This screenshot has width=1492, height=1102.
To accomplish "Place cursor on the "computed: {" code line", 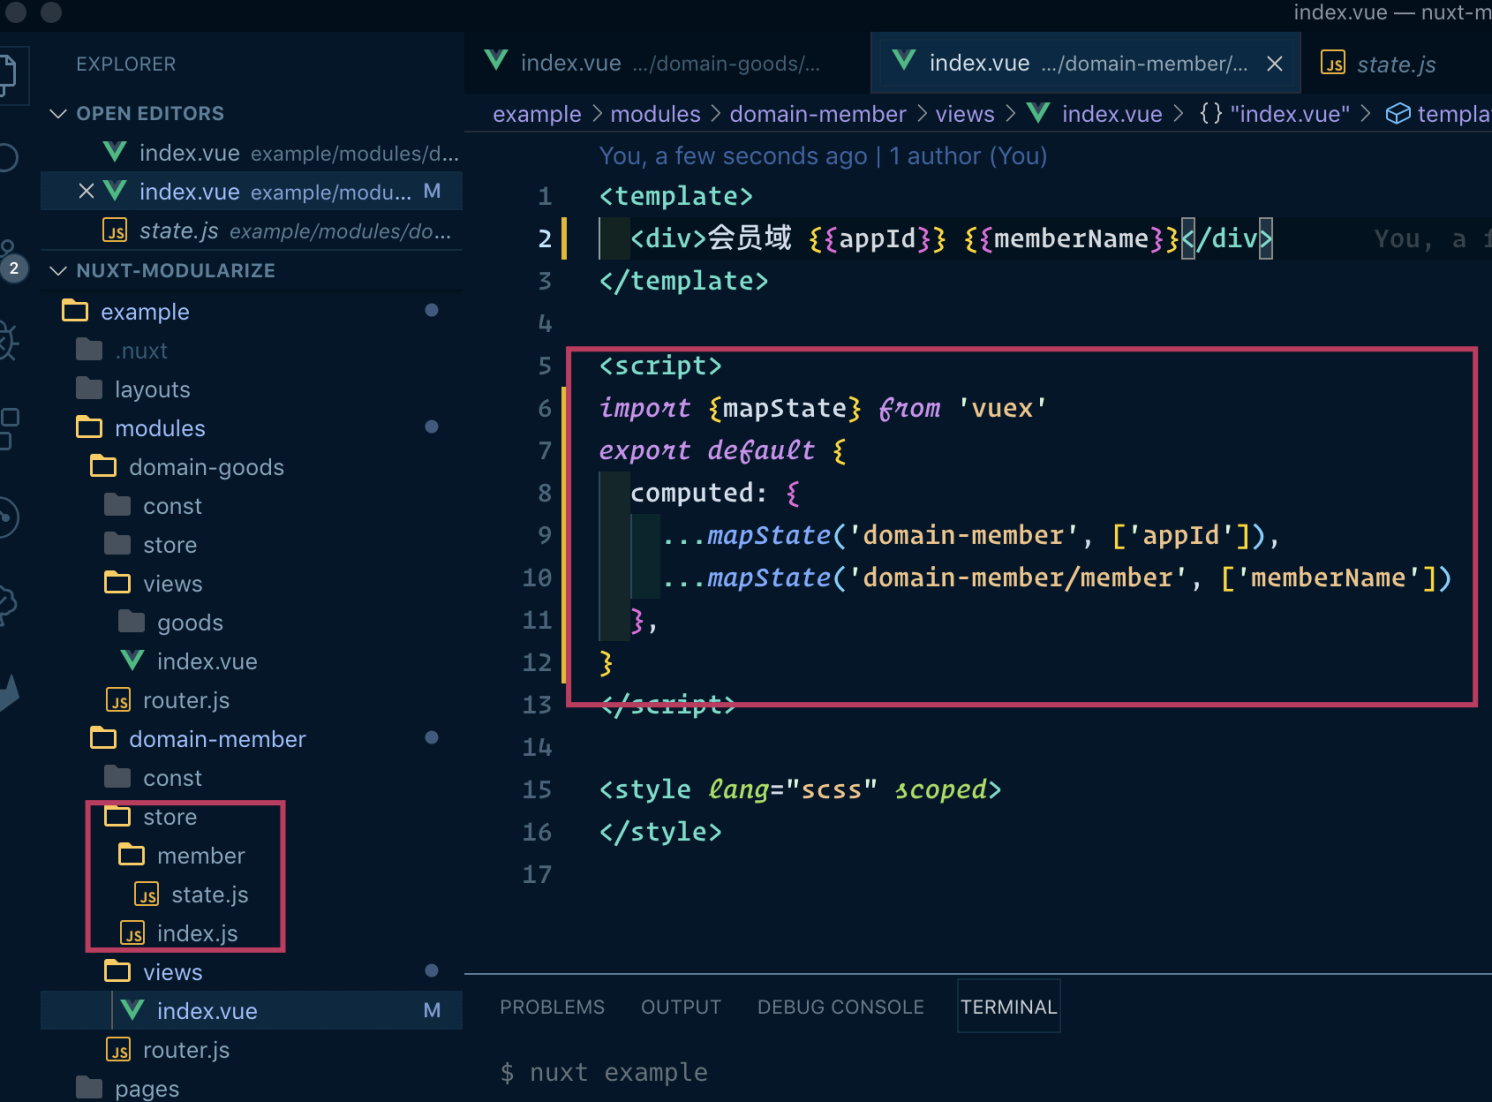I will tap(715, 493).
